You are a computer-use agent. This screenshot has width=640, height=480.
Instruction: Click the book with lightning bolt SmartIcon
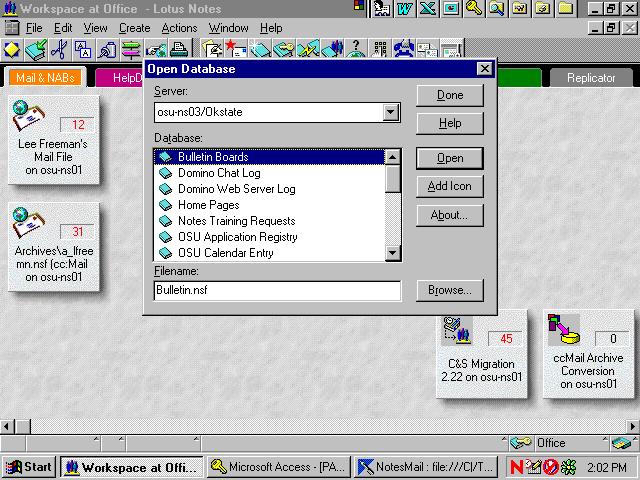(x=308, y=50)
